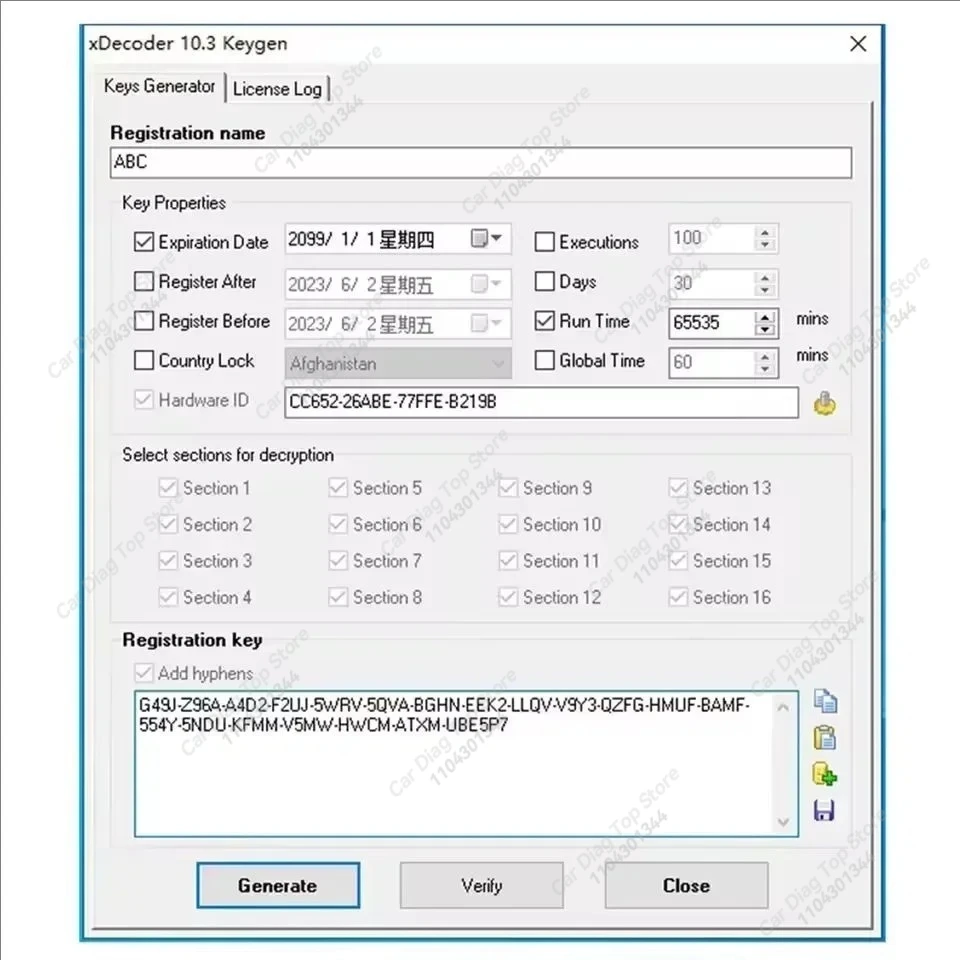960x960 pixels.
Task: Enable the Country Lock checkbox
Action: click(143, 360)
